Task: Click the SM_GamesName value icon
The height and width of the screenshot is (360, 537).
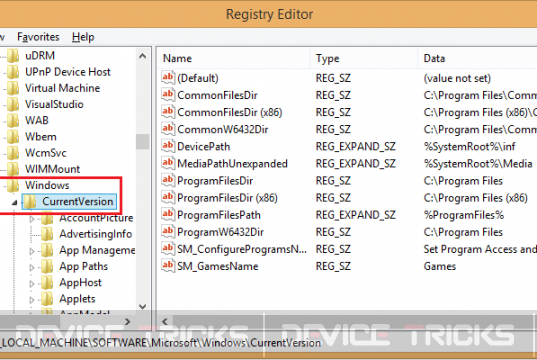Action: [167, 266]
